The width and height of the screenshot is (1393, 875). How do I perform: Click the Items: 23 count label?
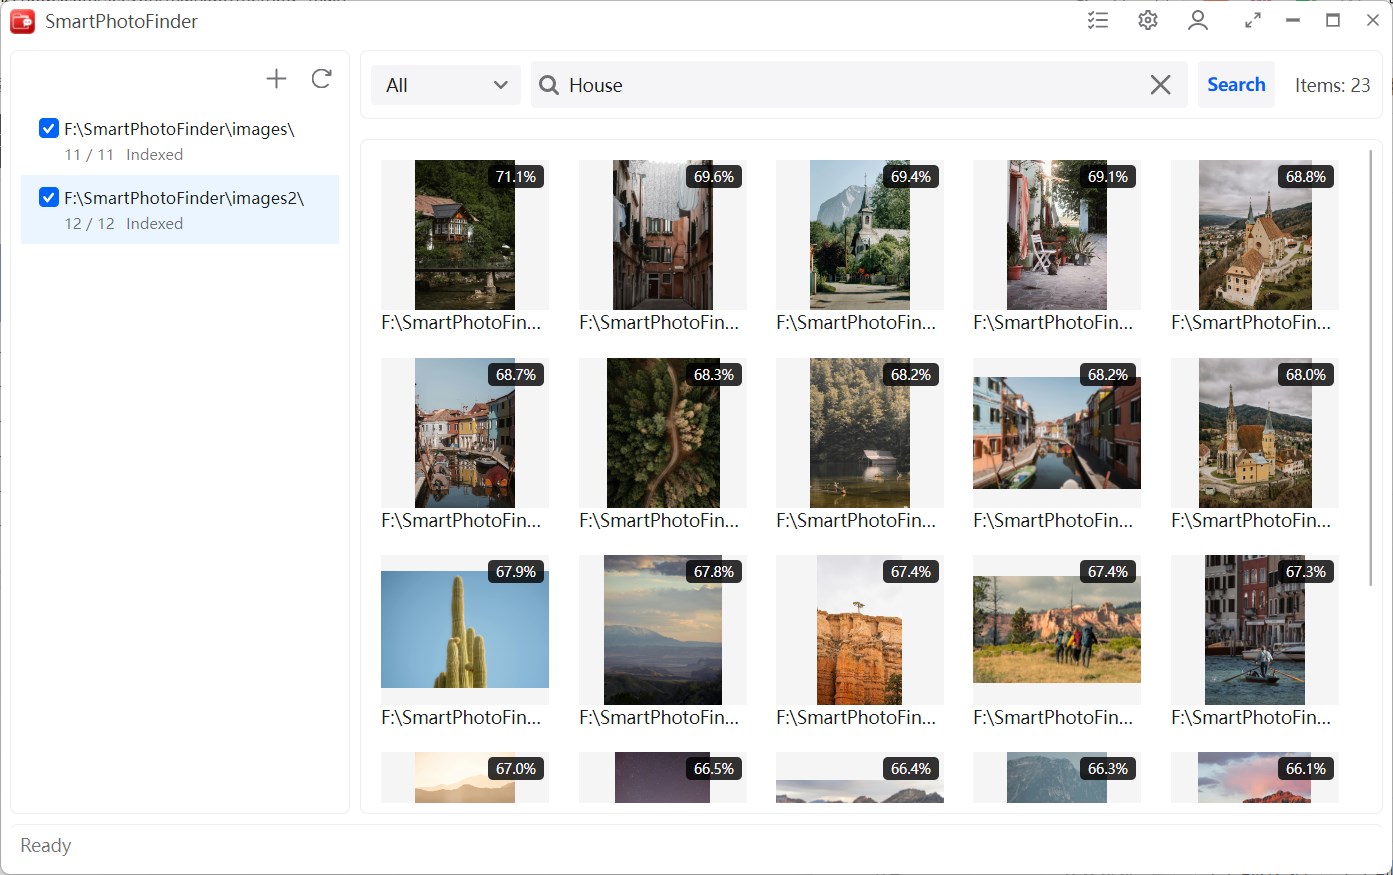1332,85
